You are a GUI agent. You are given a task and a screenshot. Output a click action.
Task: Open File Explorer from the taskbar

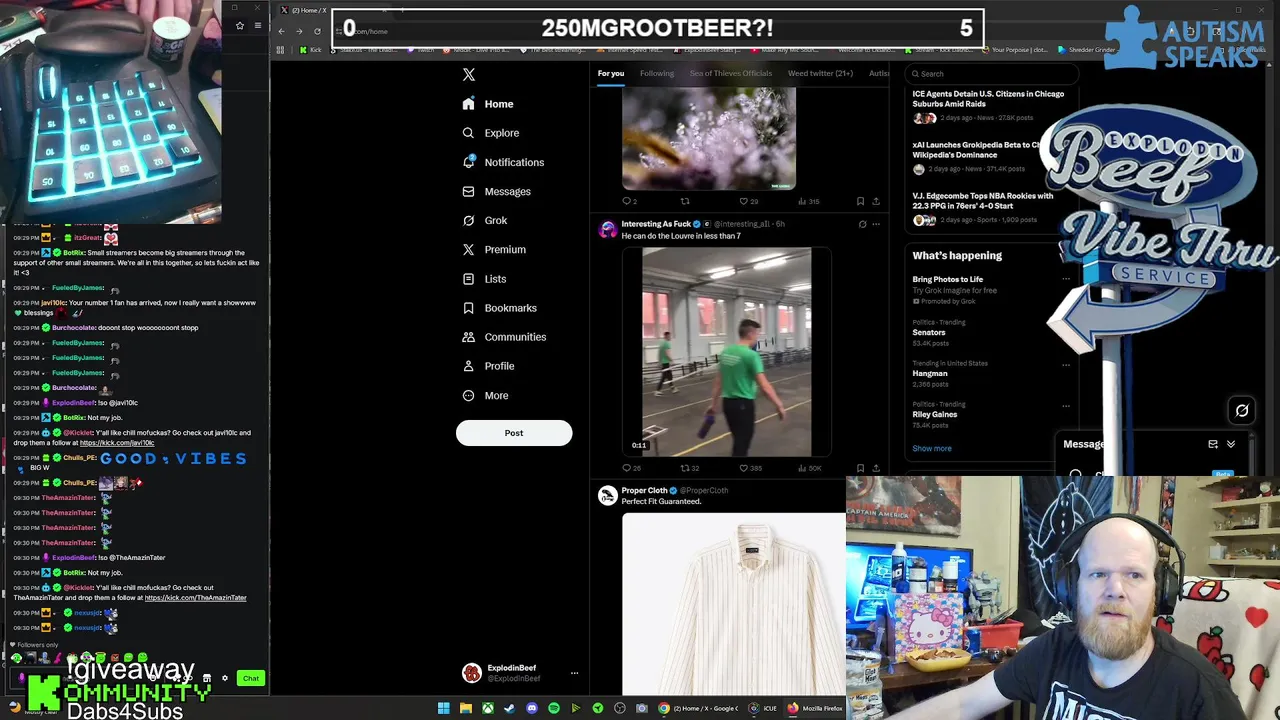(x=466, y=708)
